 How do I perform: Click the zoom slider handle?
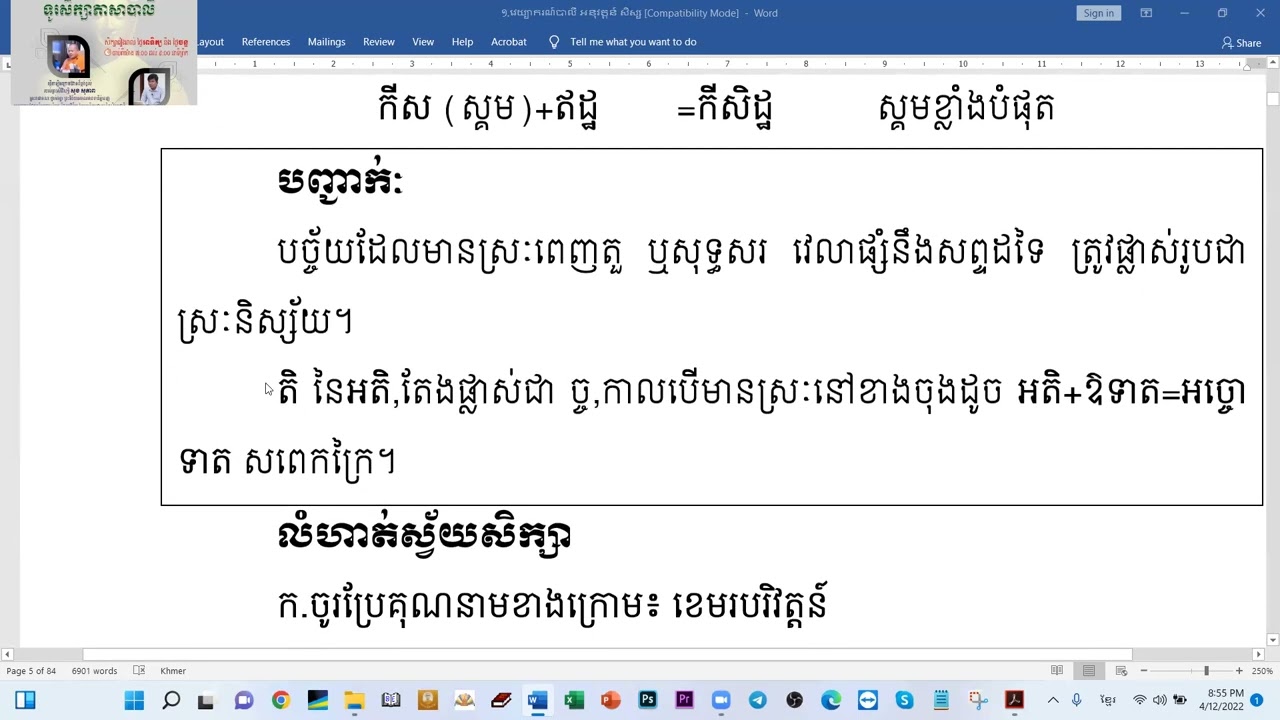point(1206,671)
